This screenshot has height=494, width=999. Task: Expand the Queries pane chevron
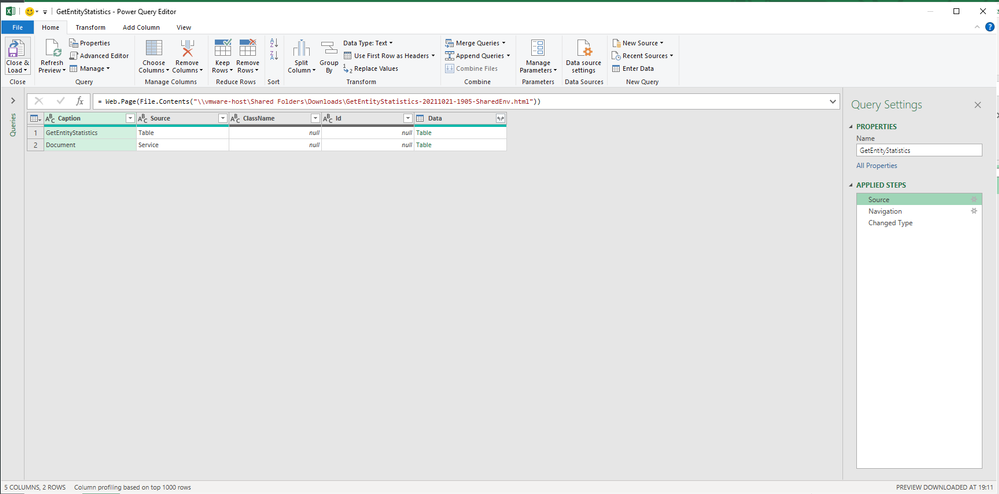13,101
